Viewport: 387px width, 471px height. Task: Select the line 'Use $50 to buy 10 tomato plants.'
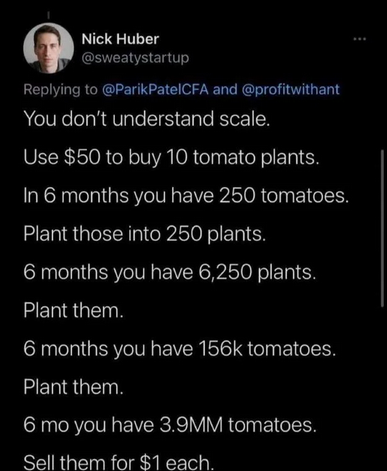[x=171, y=157]
